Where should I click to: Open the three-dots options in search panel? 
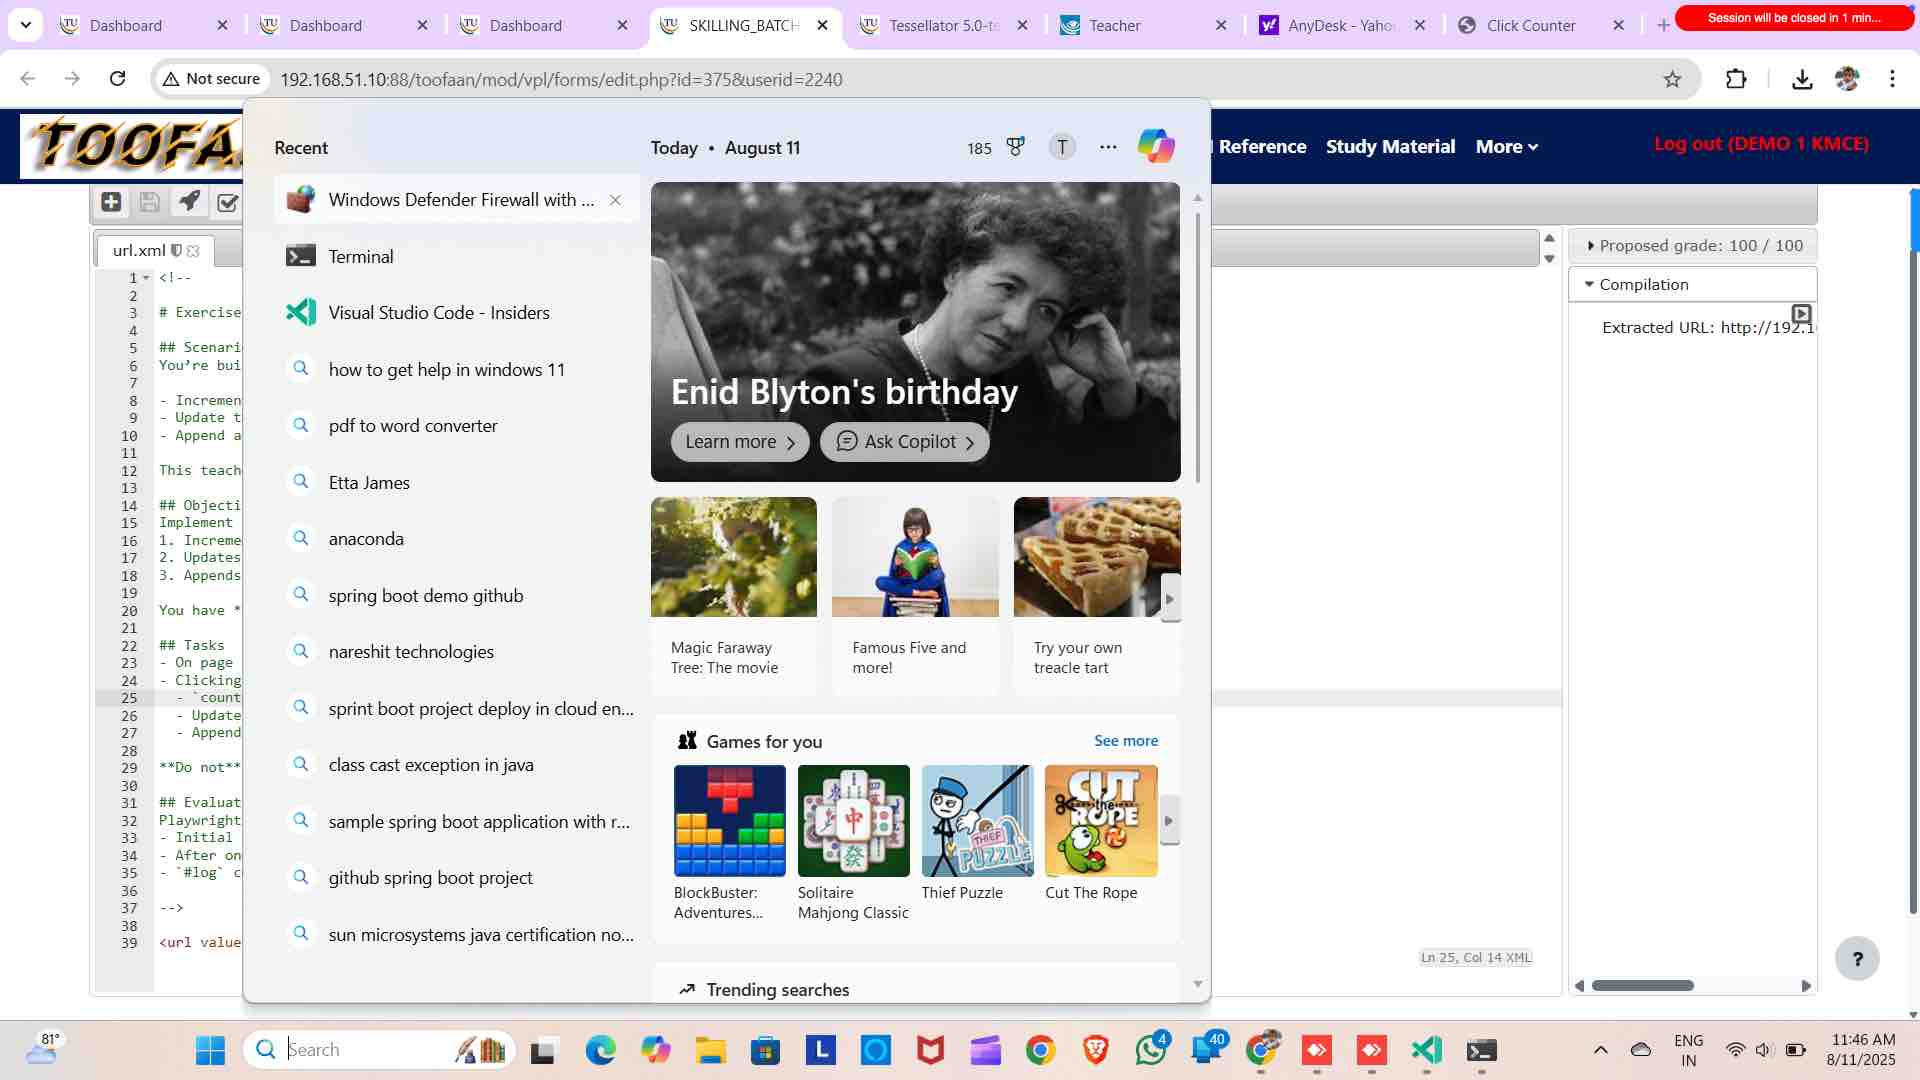point(1108,147)
